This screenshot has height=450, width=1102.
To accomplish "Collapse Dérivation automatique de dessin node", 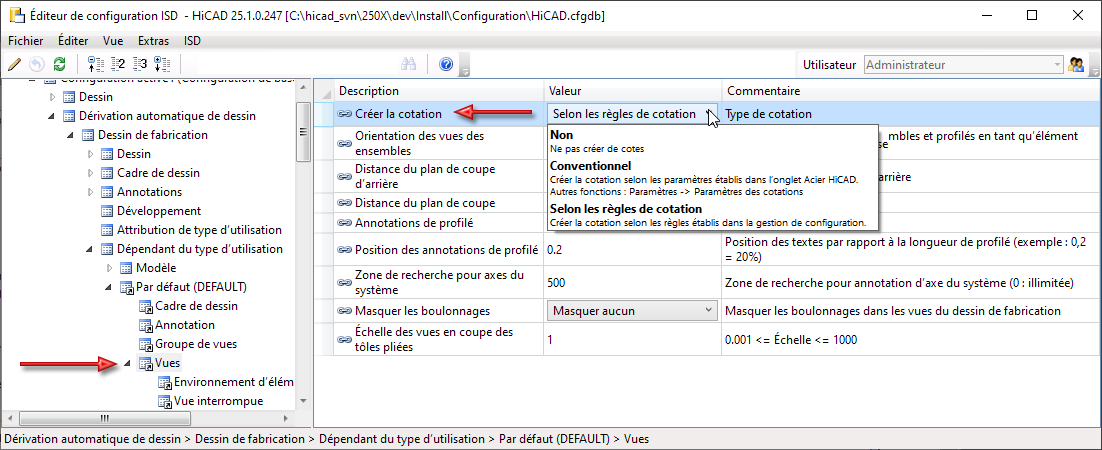I will [52, 116].
